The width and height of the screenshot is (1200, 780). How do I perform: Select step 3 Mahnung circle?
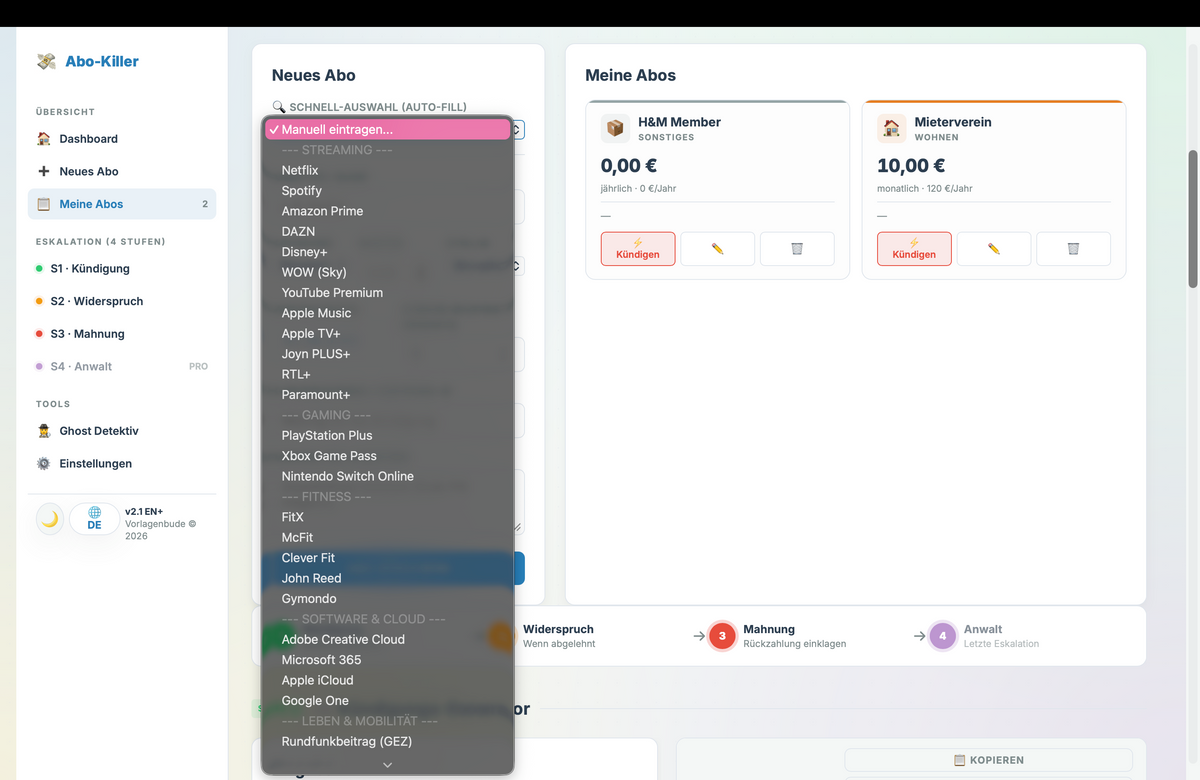click(x=723, y=636)
